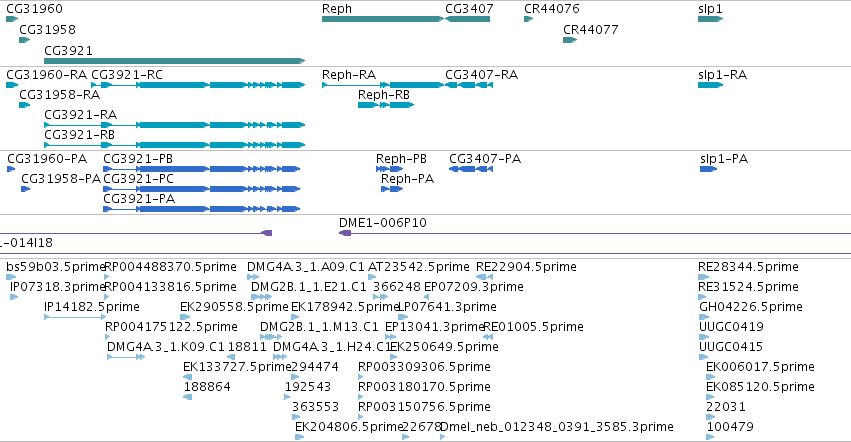Click the Reph-PB protein glyph
The width and height of the screenshot is (851, 442).
pos(390,169)
